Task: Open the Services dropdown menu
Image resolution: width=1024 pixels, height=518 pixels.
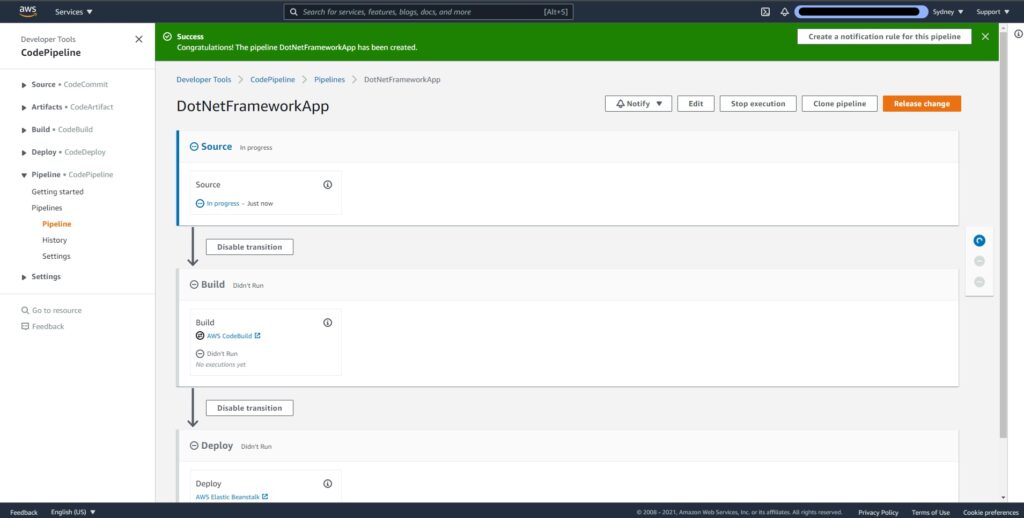Action: click(x=74, y=12)
